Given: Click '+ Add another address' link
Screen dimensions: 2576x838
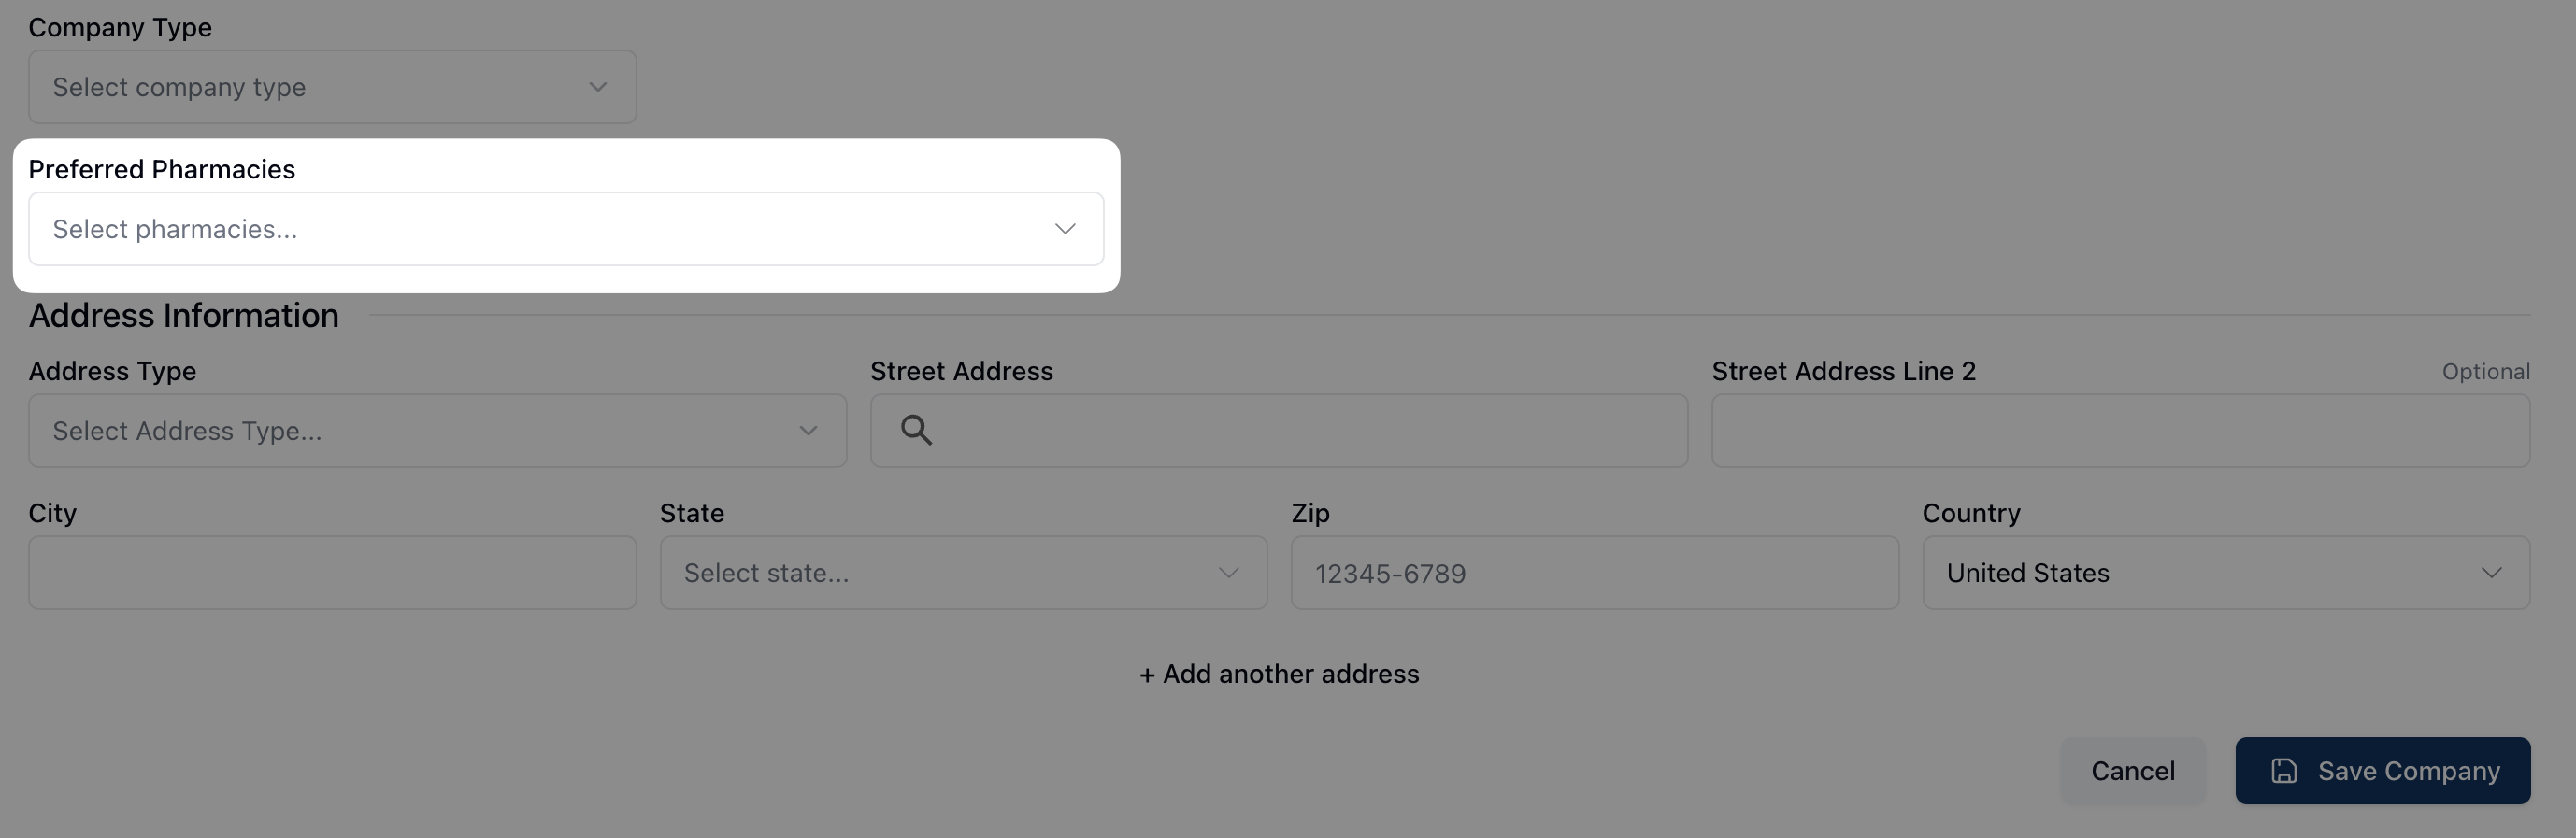Looking at the screenshot, I should (1279, 674).
